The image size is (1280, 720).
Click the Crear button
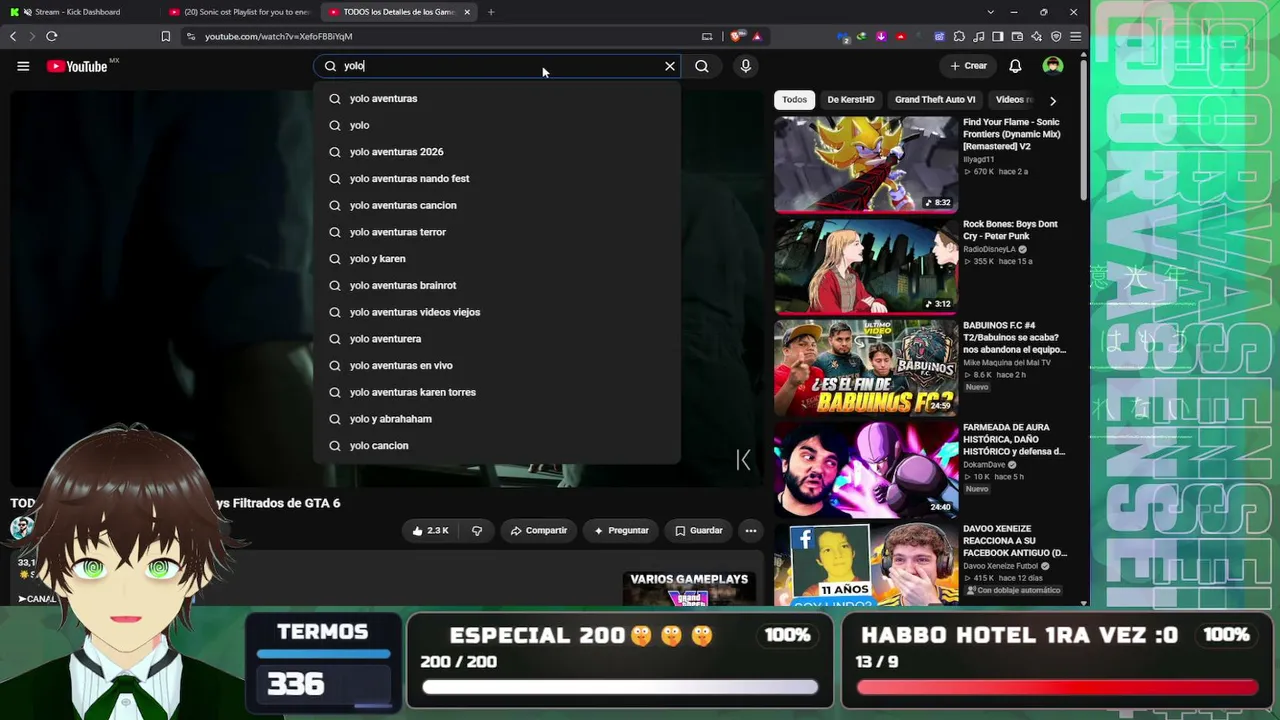(968, 66)
